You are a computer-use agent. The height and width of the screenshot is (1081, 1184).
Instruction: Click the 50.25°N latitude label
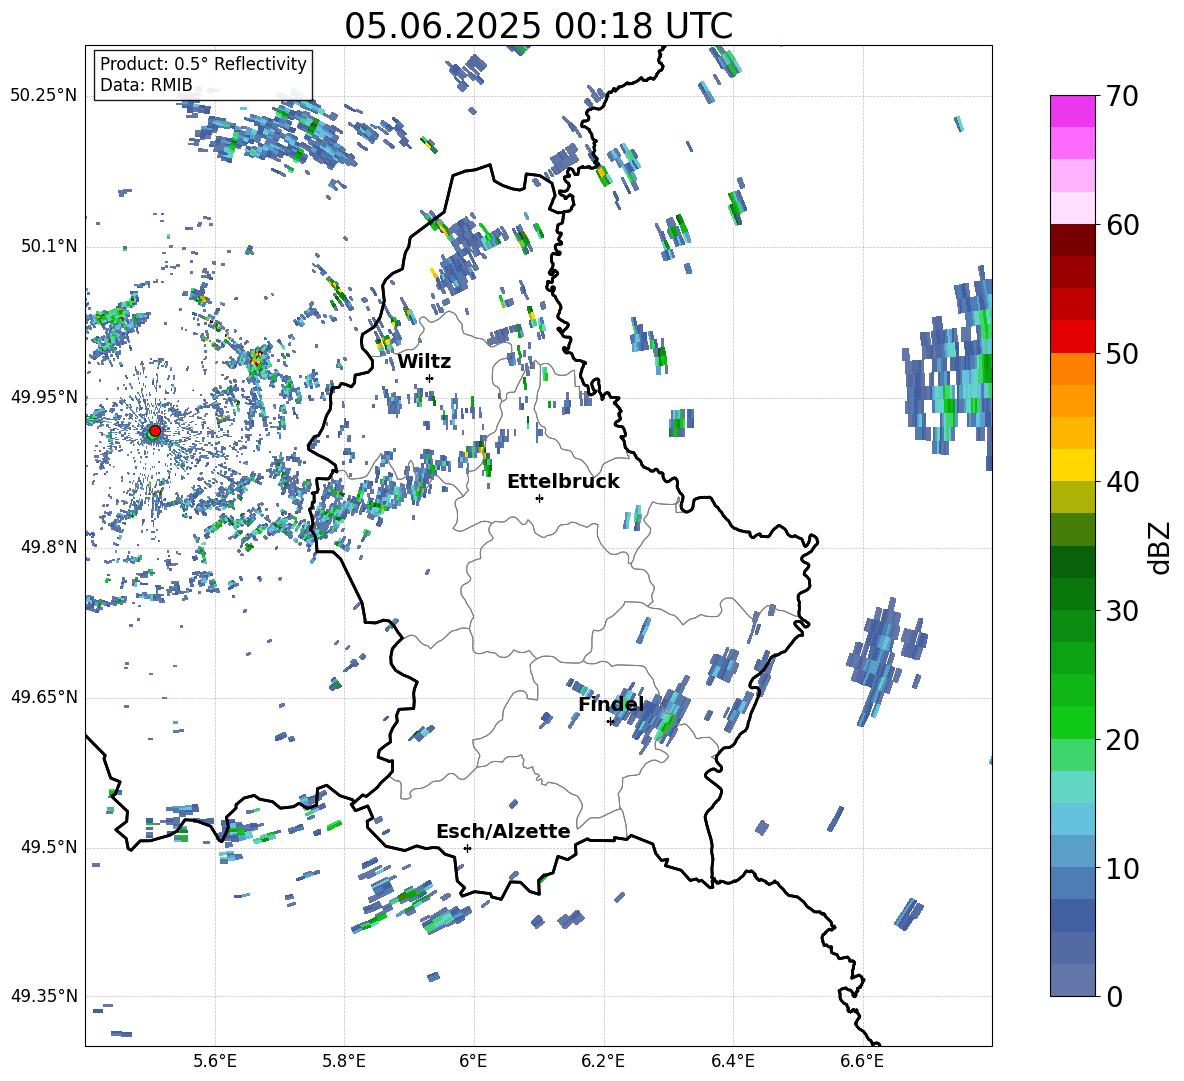point(44,96)
